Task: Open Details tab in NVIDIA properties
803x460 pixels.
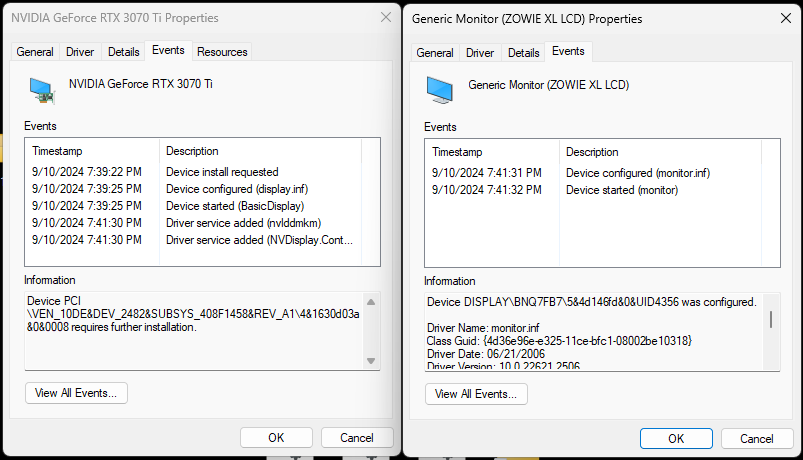Action: click(x=123, y=52)
